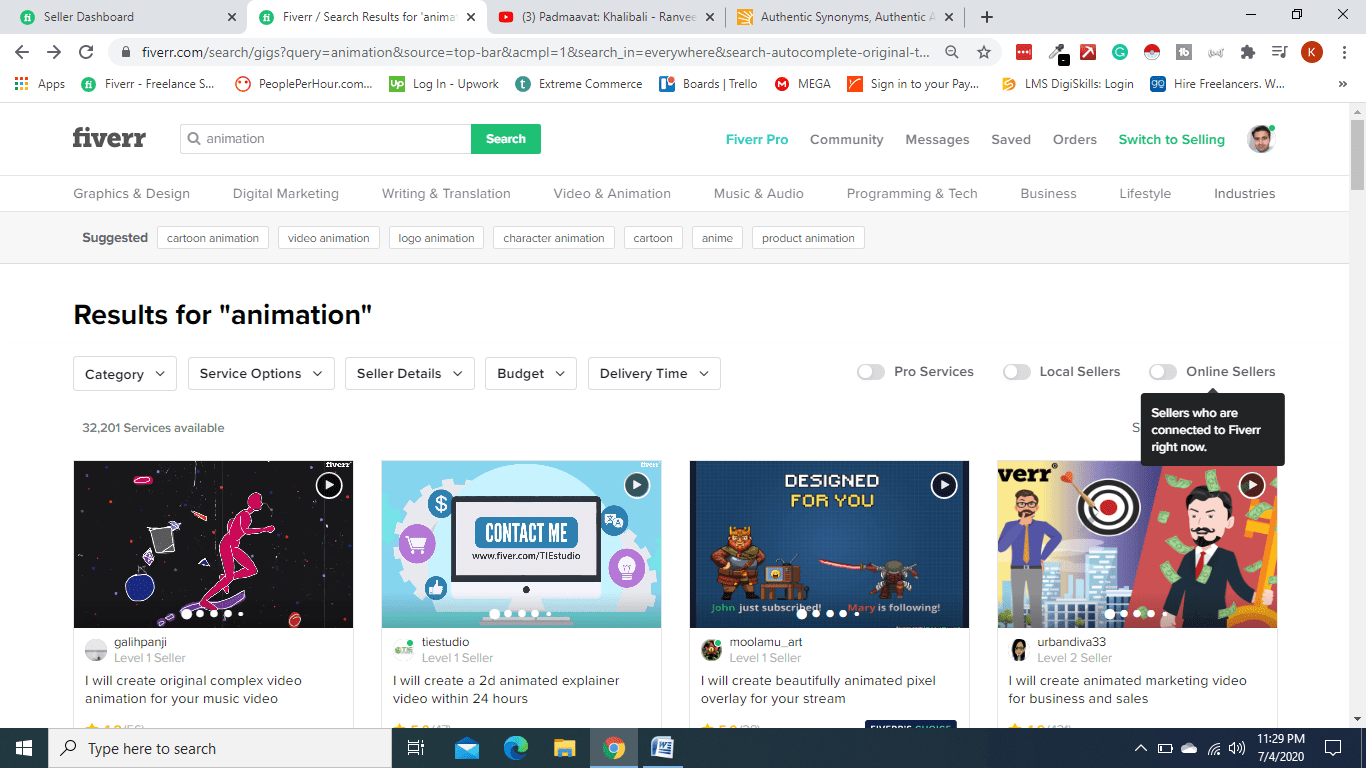
Task: Open Word from the taskbar
Action: click(x=662, y=748)
